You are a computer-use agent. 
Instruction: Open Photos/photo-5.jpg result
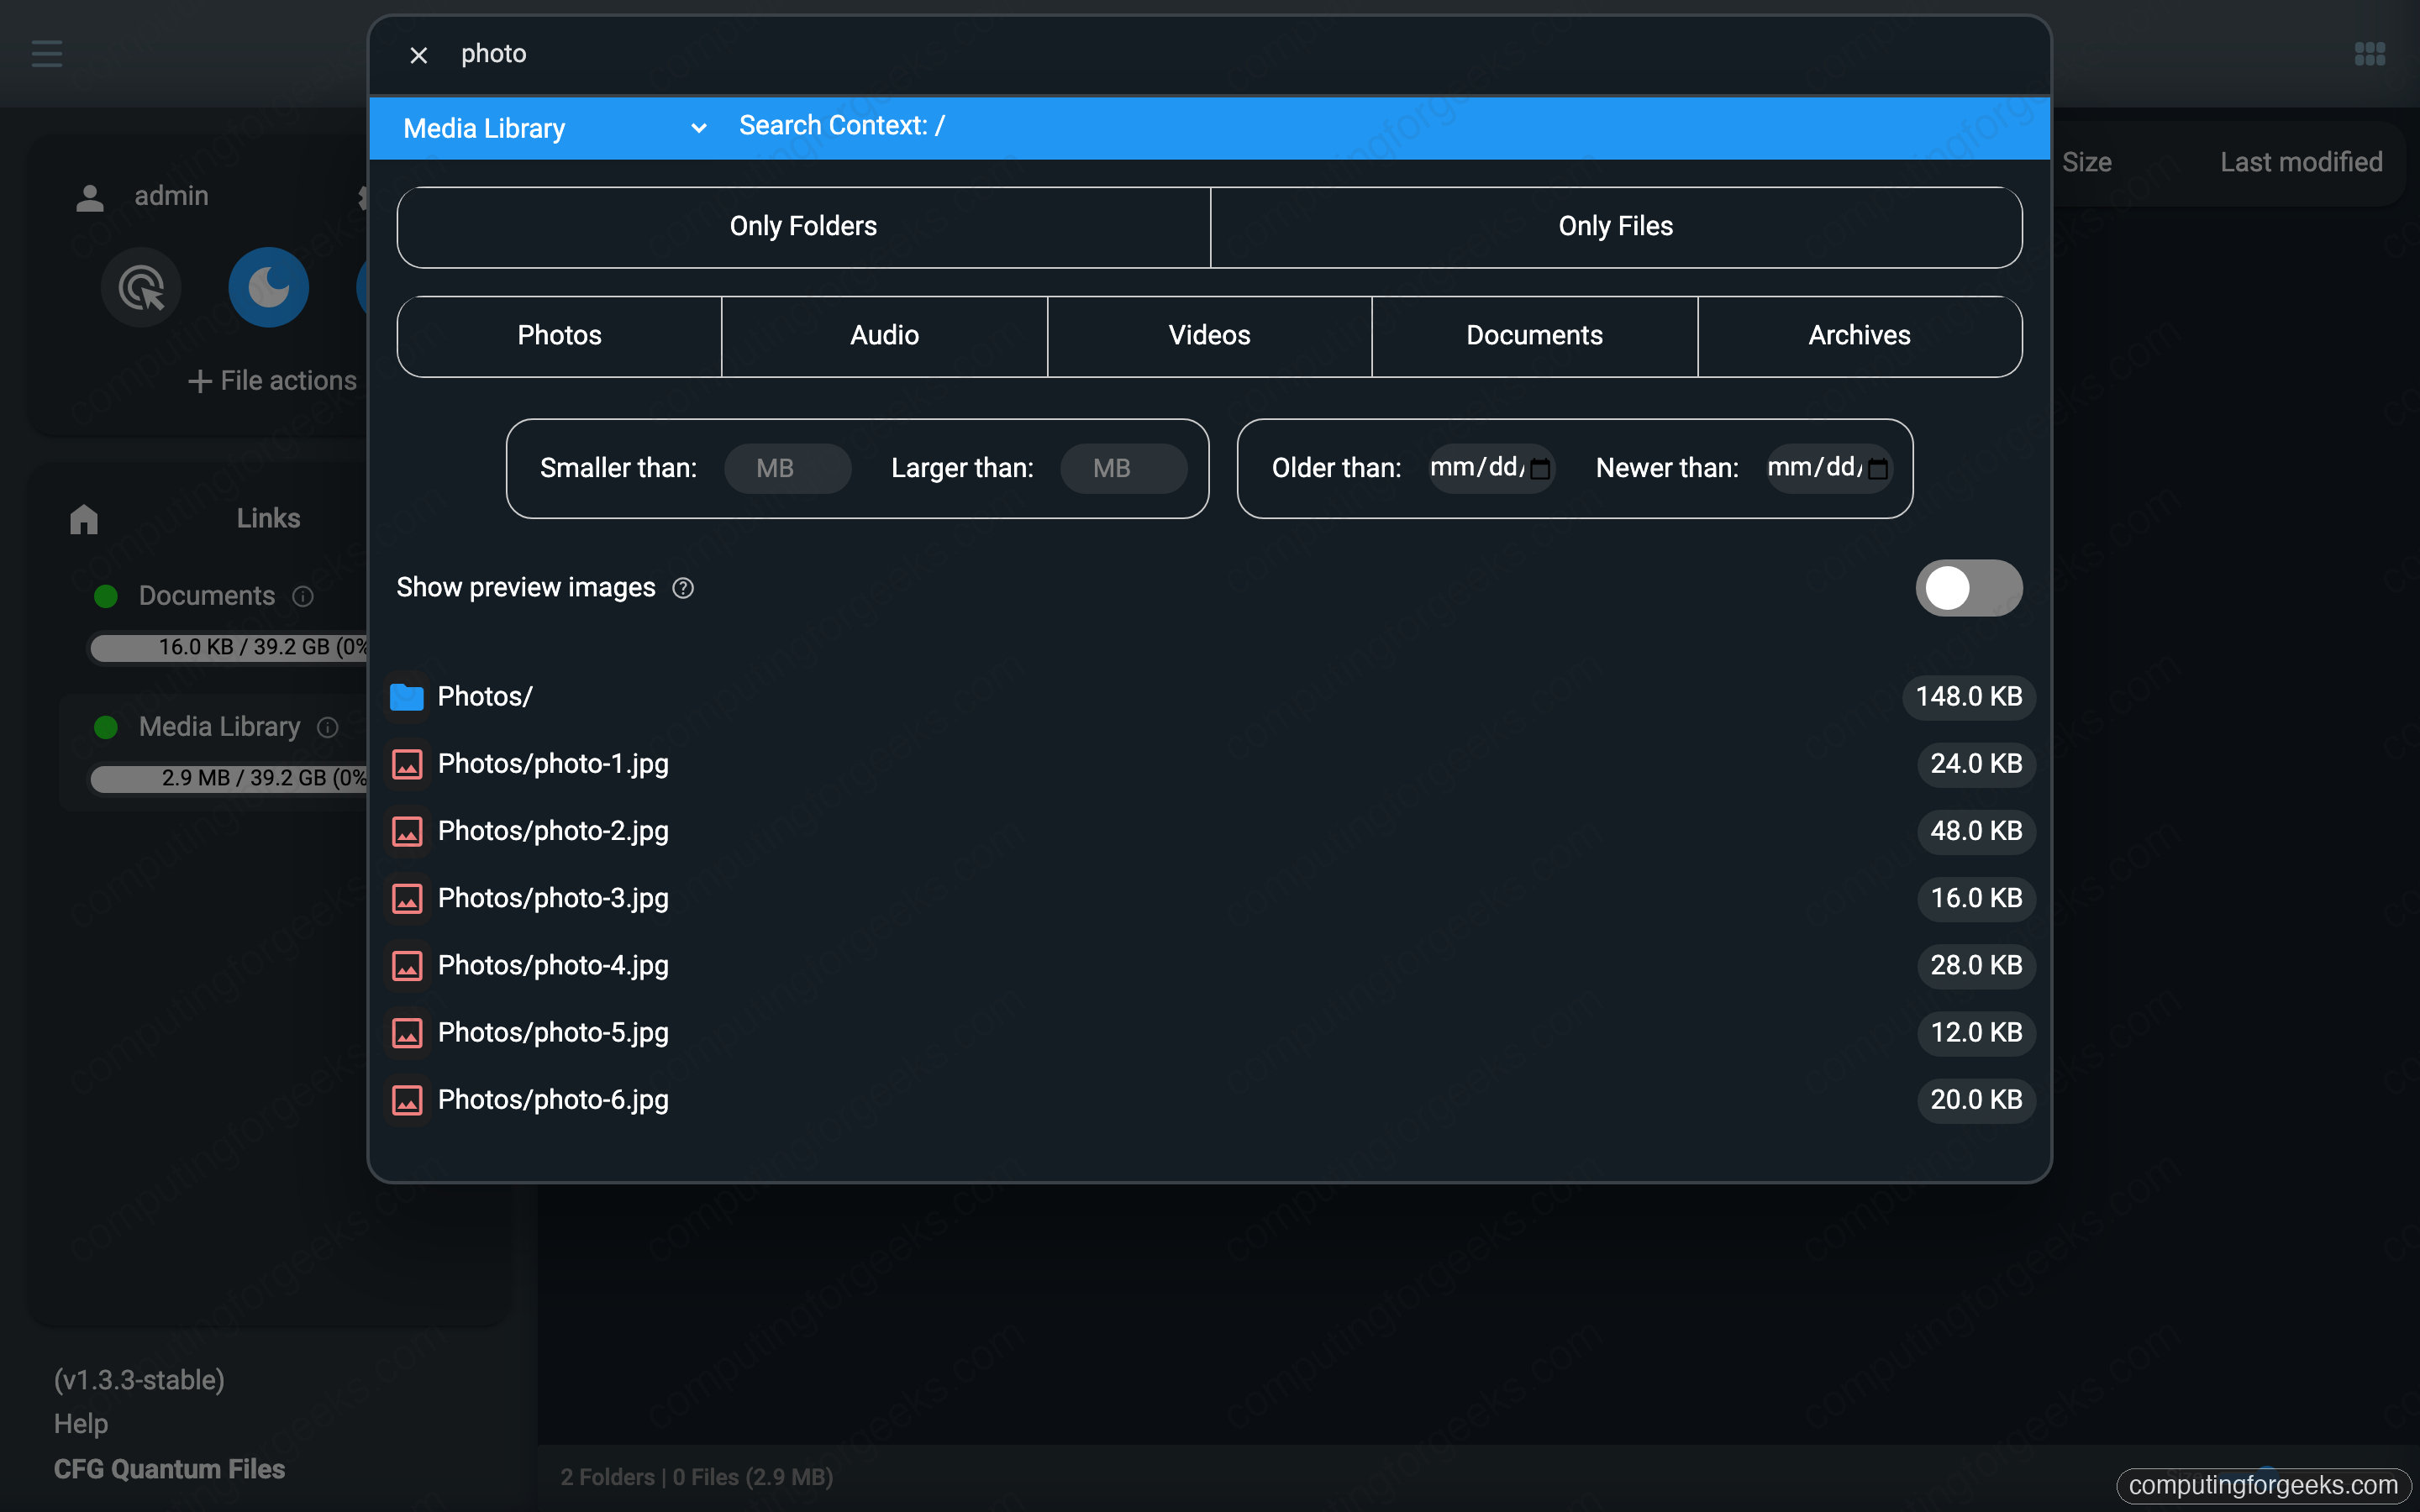coord(1210,1033)
